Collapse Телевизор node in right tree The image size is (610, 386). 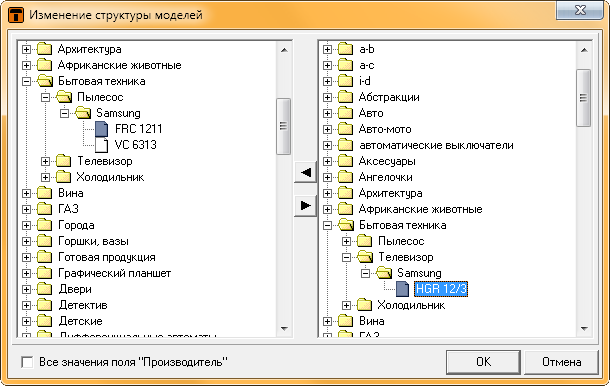tap(346, 257)
